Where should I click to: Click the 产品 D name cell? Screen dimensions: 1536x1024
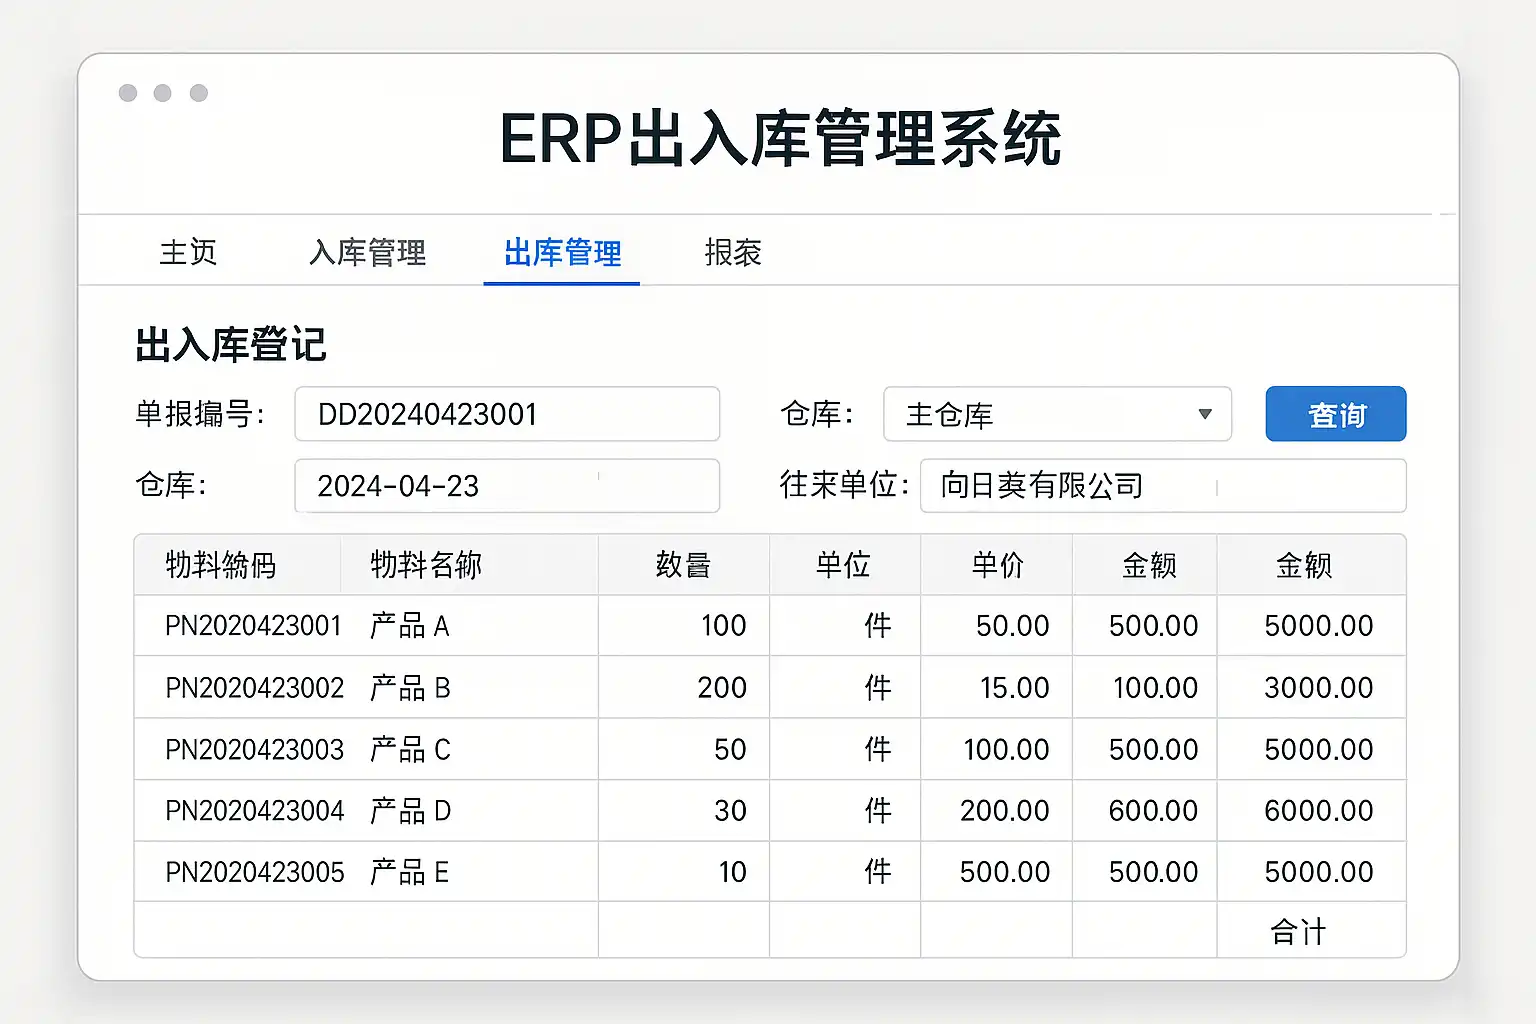[x=410, y=811]
